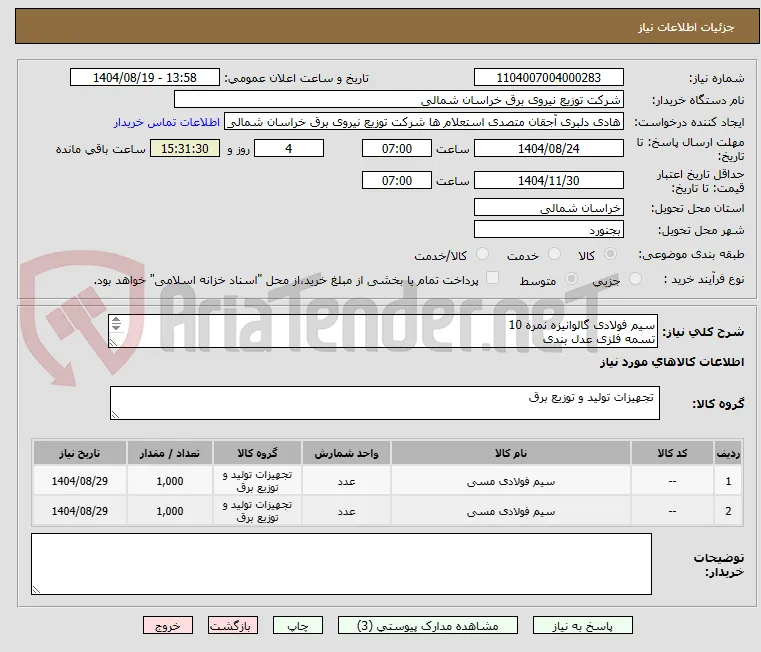Click unit عدد in row 1
761x652 pixels.
347,482
